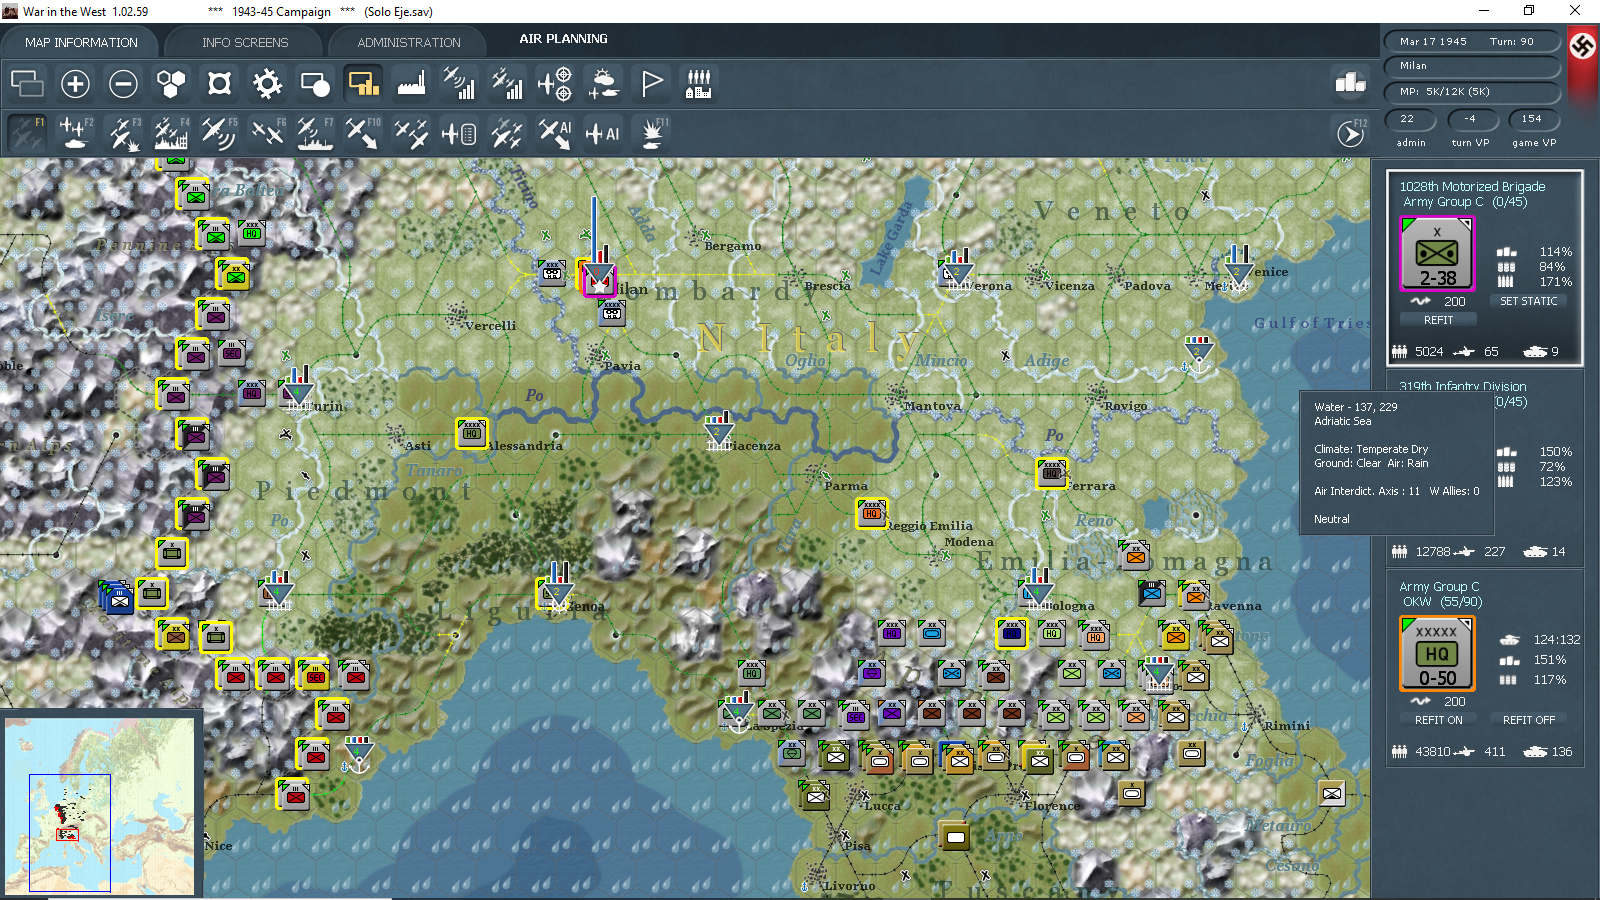Open the air directive list icon
1600x900 pixels.
459,132
